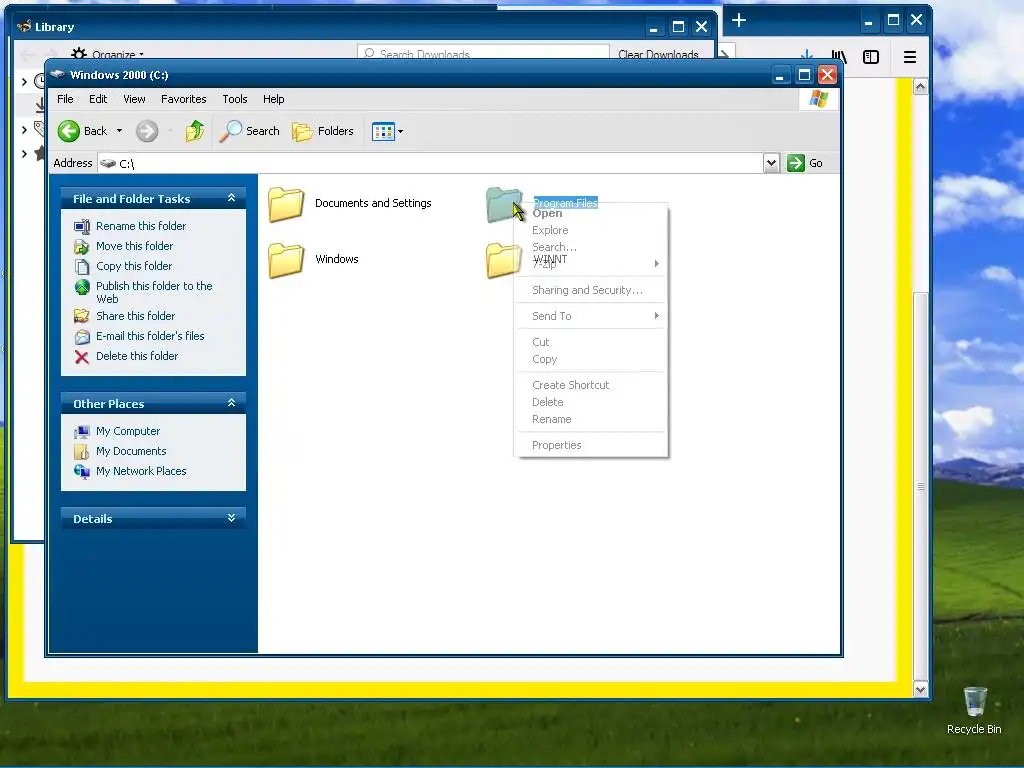Click the green Go arrow button
Image resolution: width=1024 pixels, height=768 pixels.
[795, 163]
